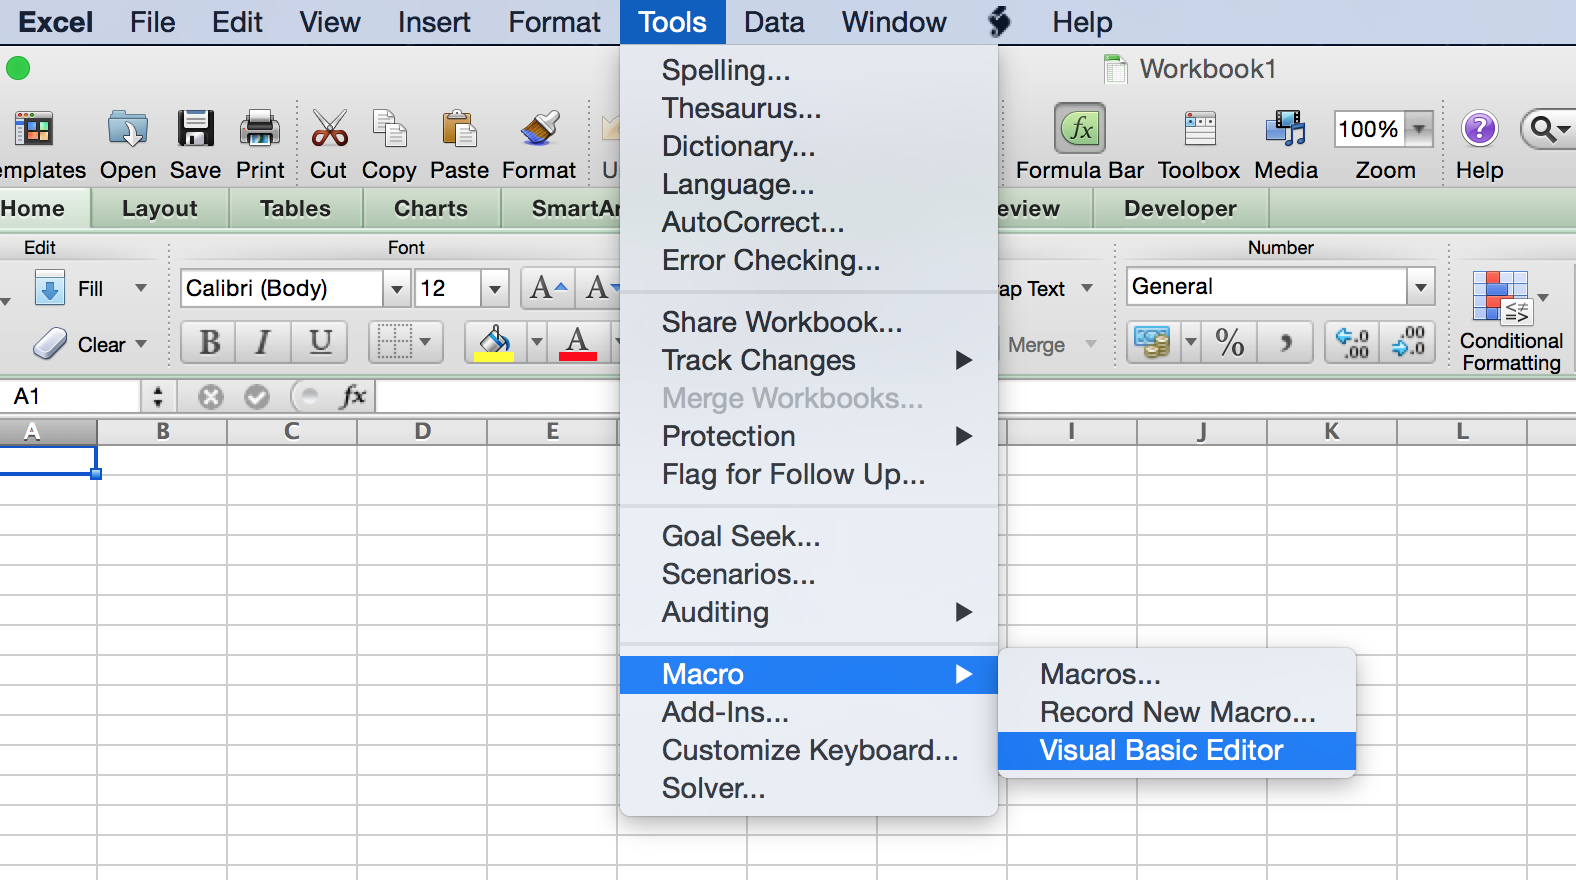Toggle Underline formatting
This screenshot has height=880, width=1576.
pyautogui.click(x=320, y=343)
